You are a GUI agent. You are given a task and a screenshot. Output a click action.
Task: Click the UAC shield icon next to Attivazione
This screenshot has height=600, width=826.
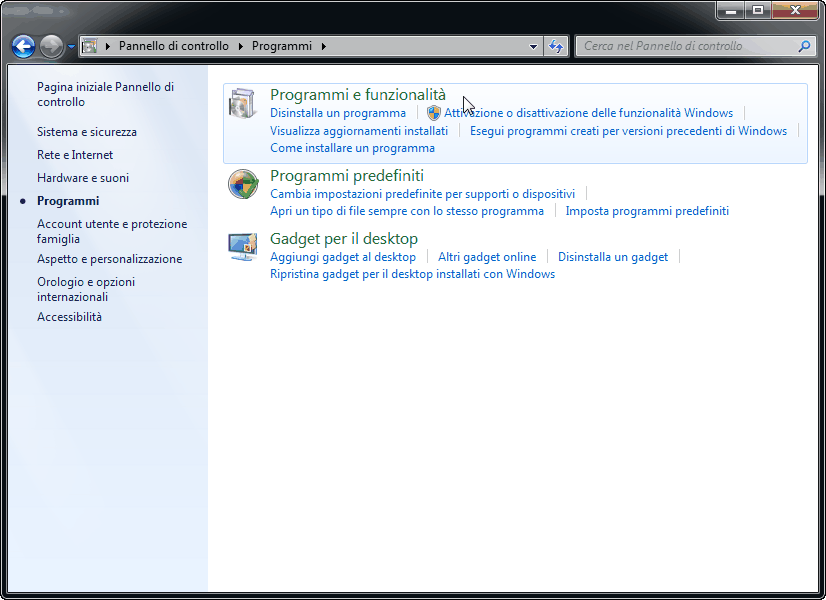(x=434, y=113)
